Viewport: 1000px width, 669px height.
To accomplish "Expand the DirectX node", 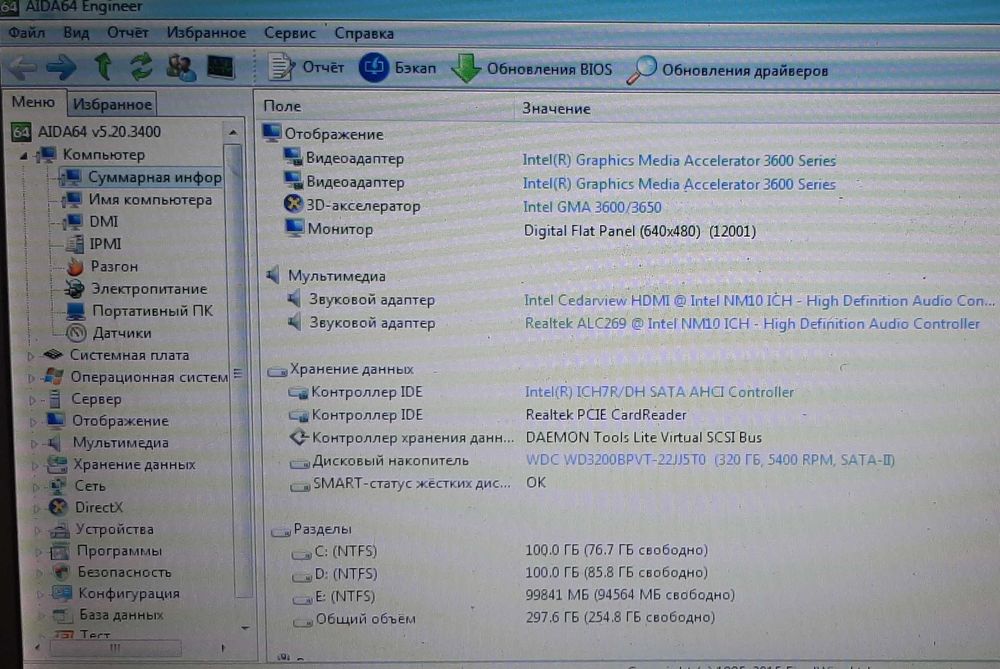I will click(x=37, y=508).
